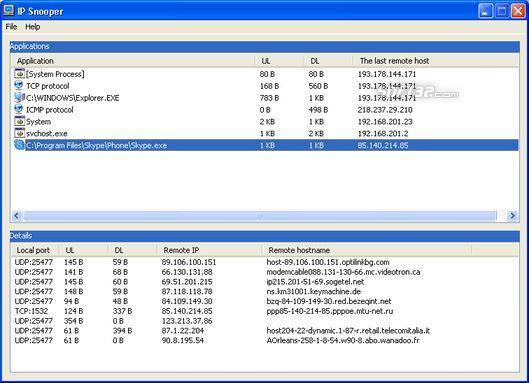Minimize the IP Snooper window
This screenshot has height=383, width=529.
click(485, 11)
